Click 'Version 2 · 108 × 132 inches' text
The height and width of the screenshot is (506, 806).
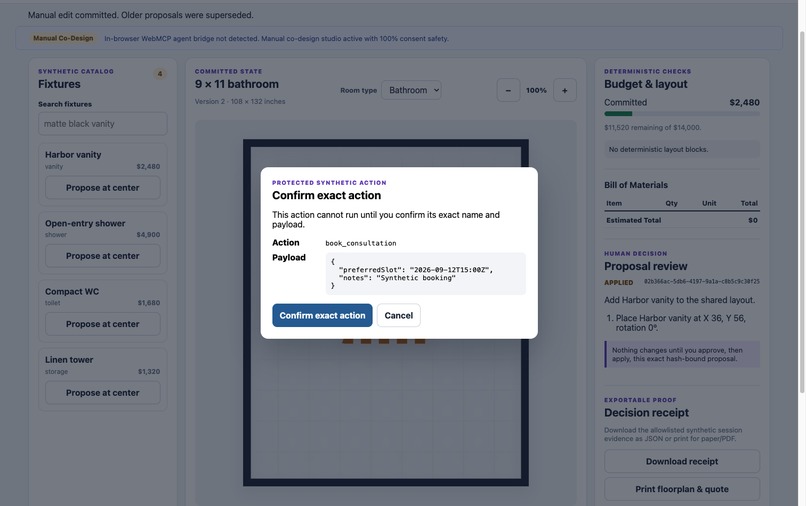click(x=240, y=101)
